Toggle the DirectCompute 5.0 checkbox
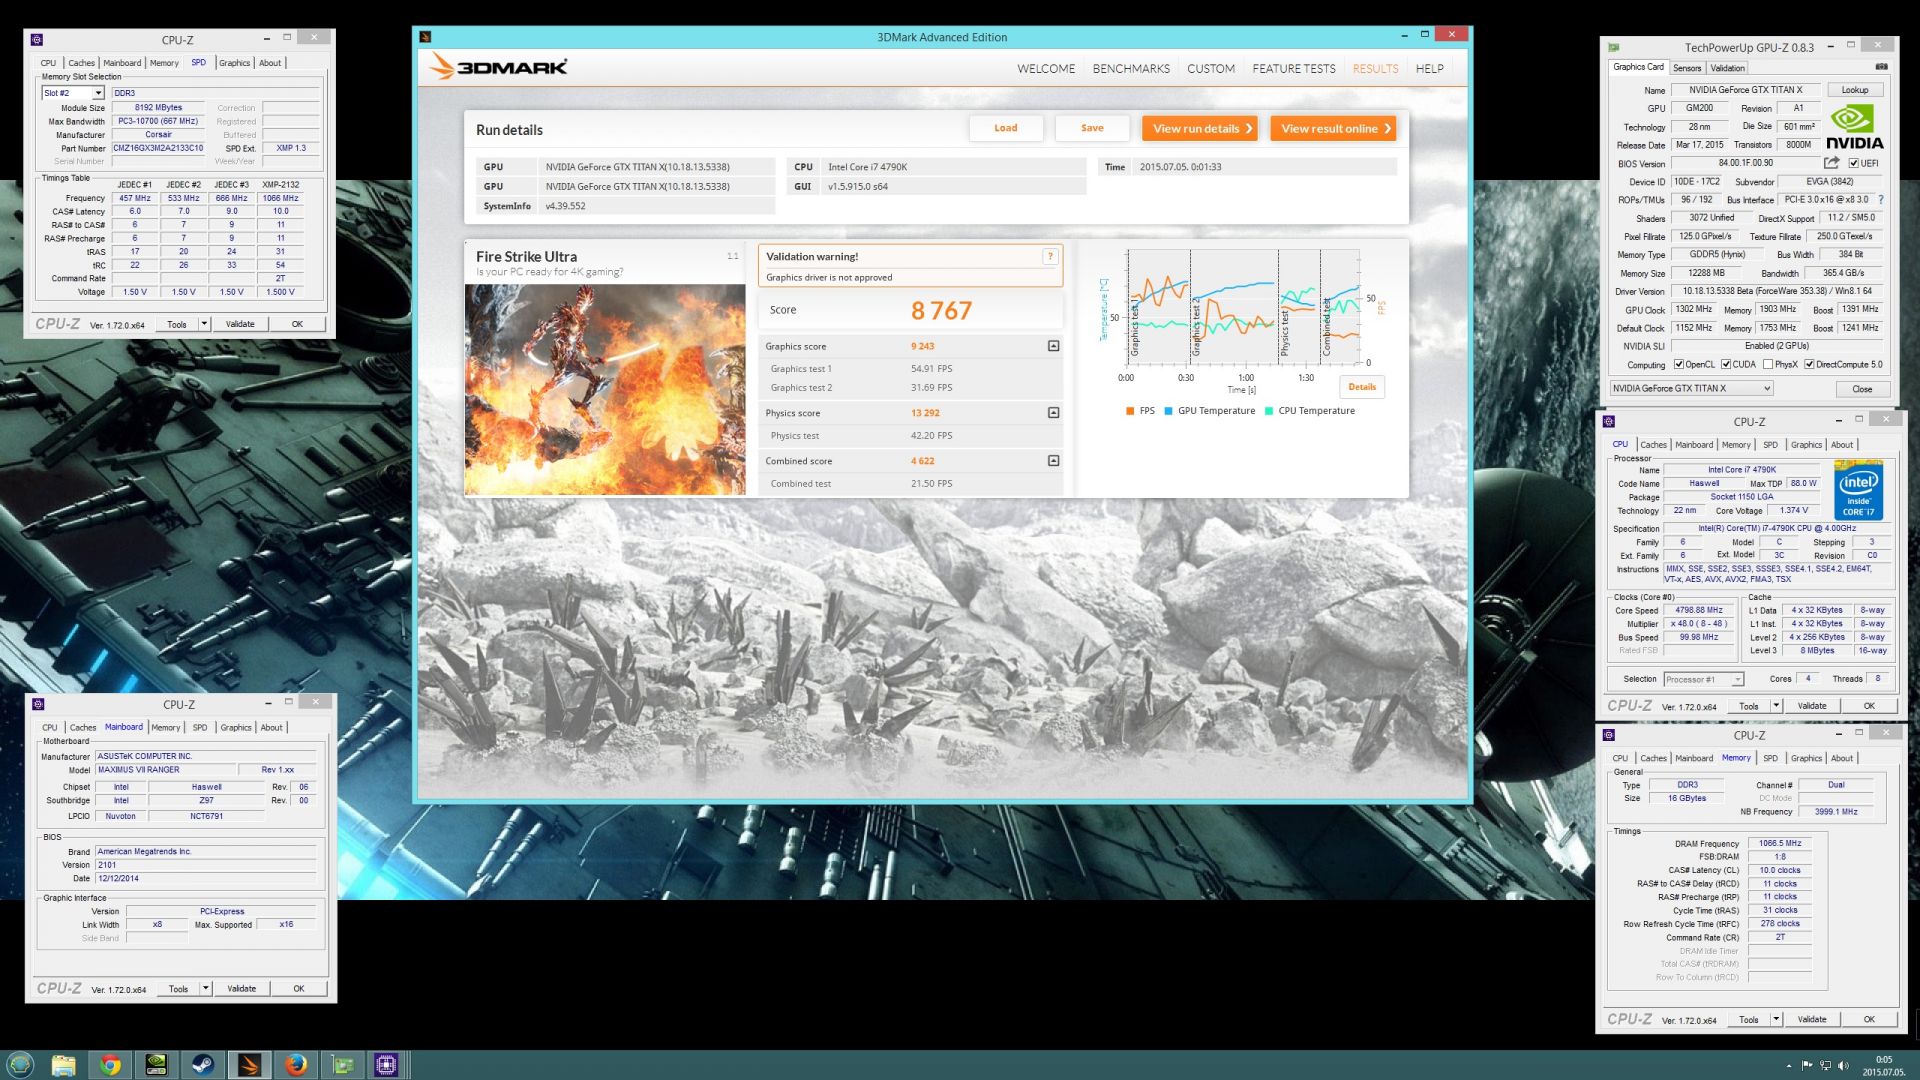This screenshot has width=1920, height=1080. 1809,364
